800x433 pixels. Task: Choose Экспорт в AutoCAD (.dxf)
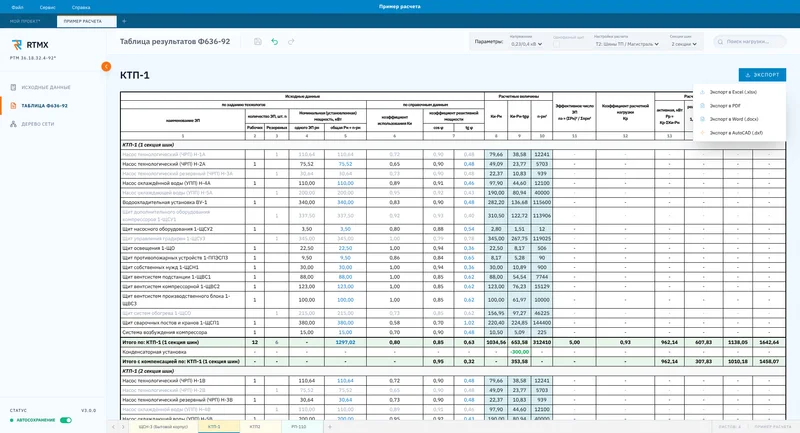tap(739, 133)
